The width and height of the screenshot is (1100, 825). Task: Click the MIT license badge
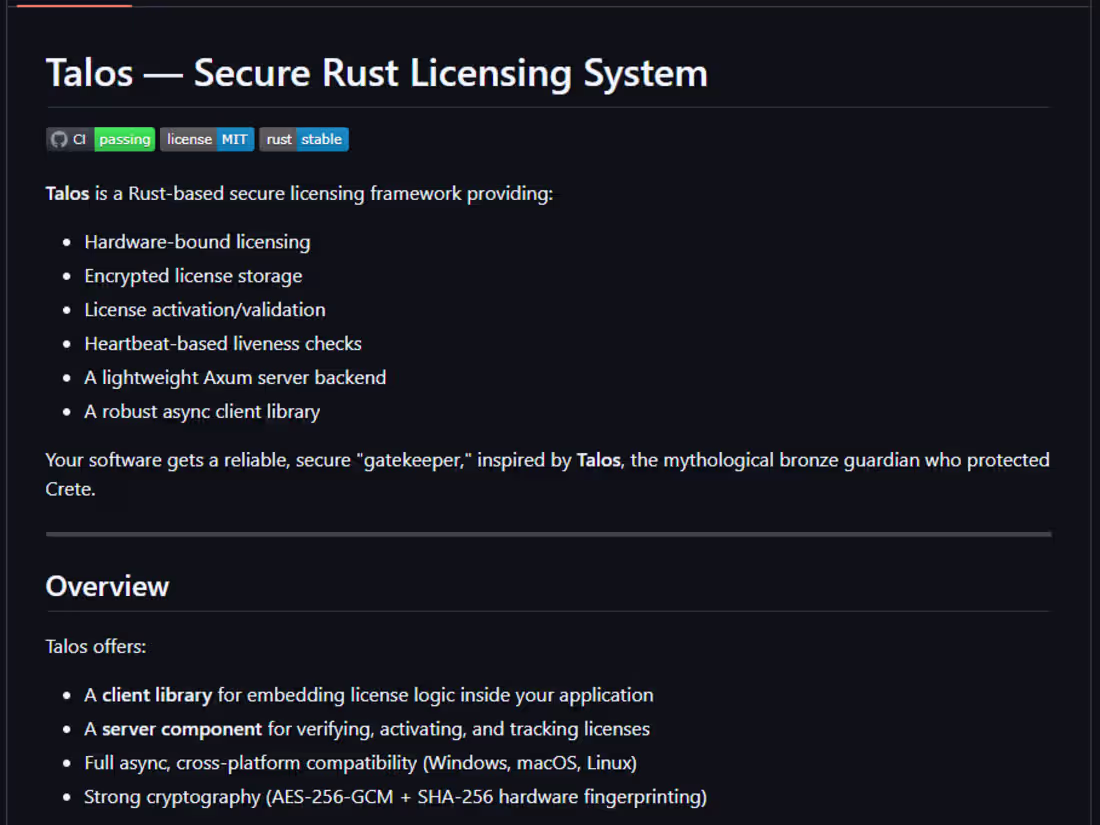coord(207,139)
